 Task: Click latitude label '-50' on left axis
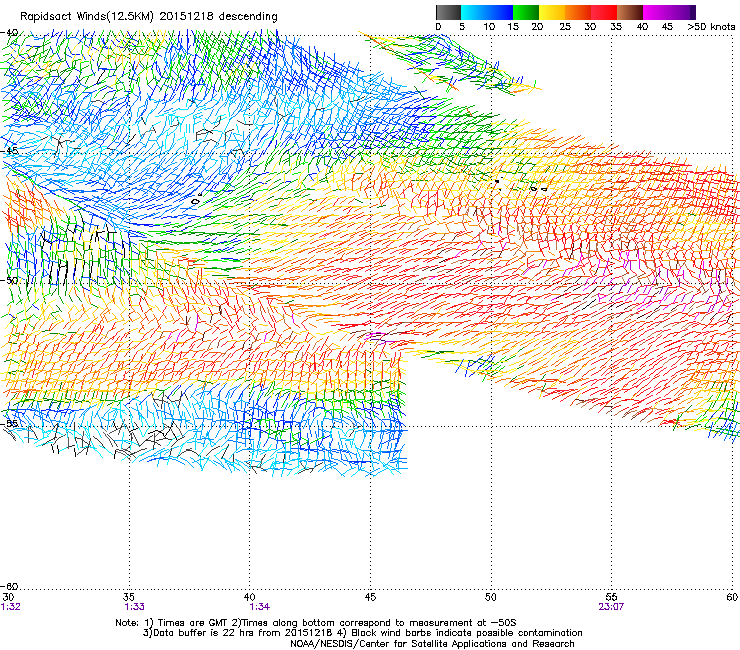[9, 281]
